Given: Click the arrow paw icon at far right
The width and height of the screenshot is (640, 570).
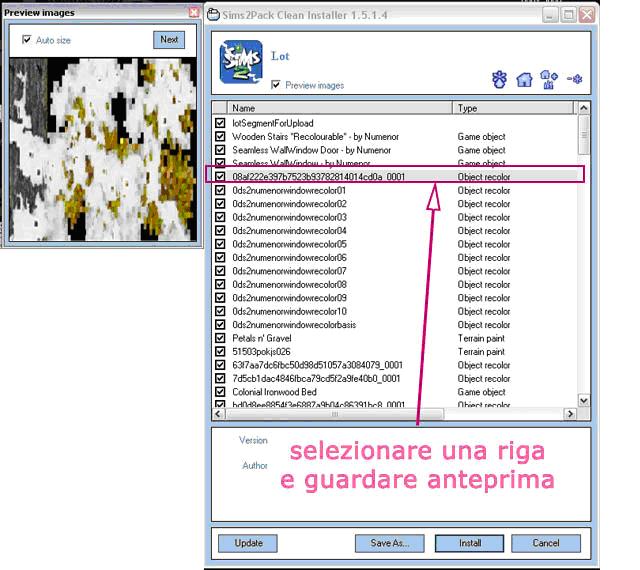Looking at the screenshot, I should pos(575,79).
